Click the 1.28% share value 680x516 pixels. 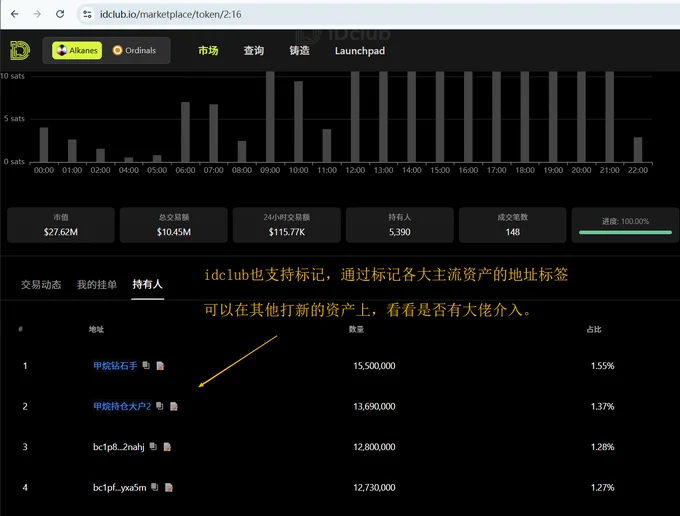pyautogui.click(x=602, y=447)
